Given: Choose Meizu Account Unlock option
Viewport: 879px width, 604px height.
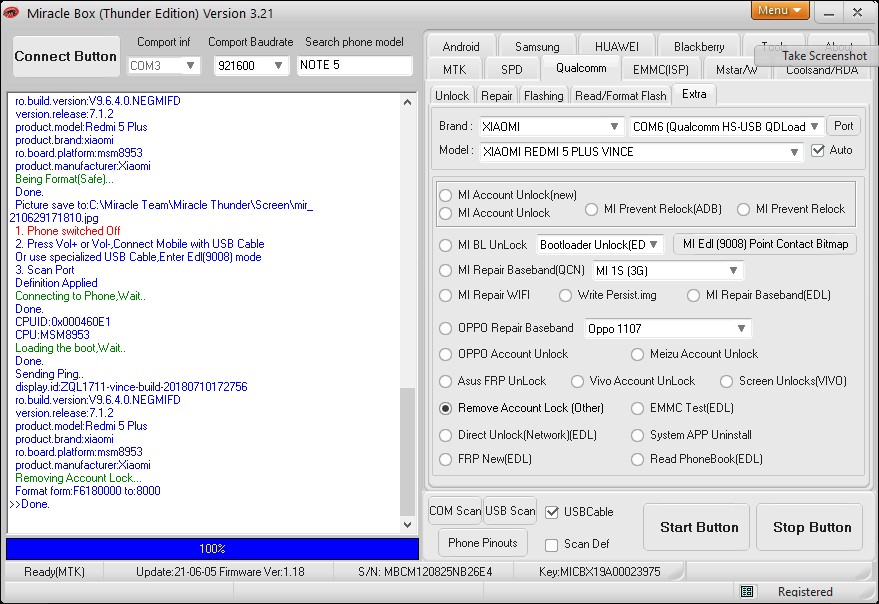Looking at the screenshot, I should [x=637, y=354].
